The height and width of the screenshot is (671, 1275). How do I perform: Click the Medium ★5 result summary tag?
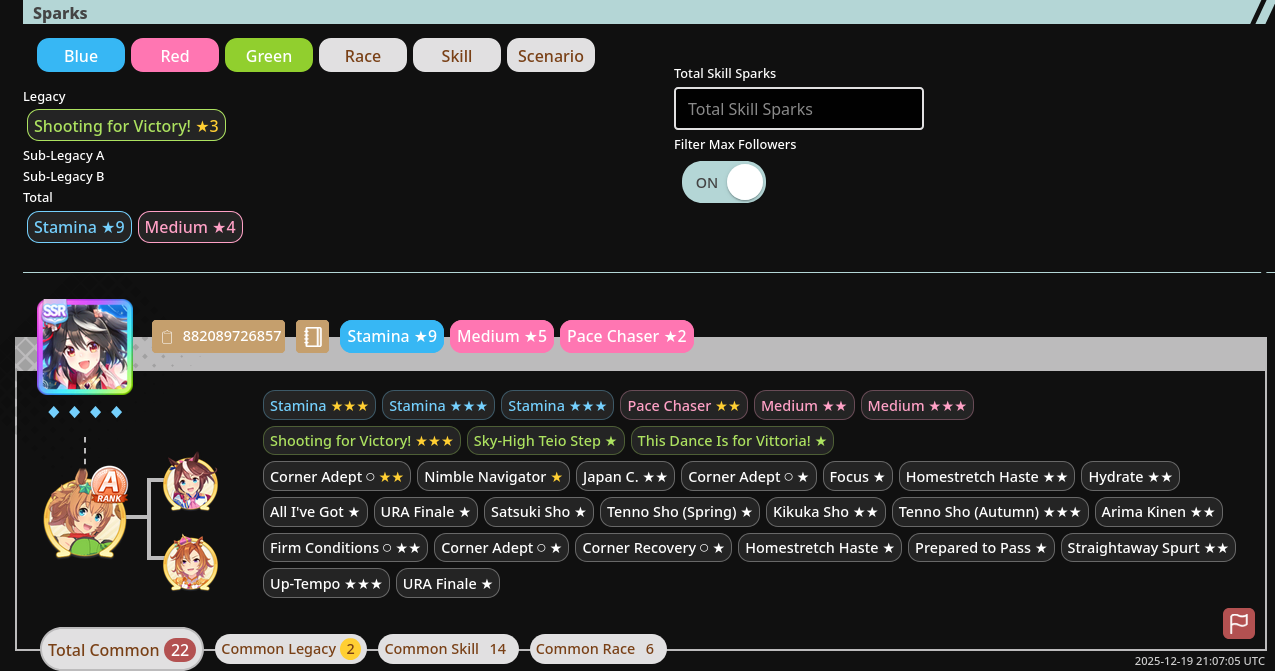point(502,336)
